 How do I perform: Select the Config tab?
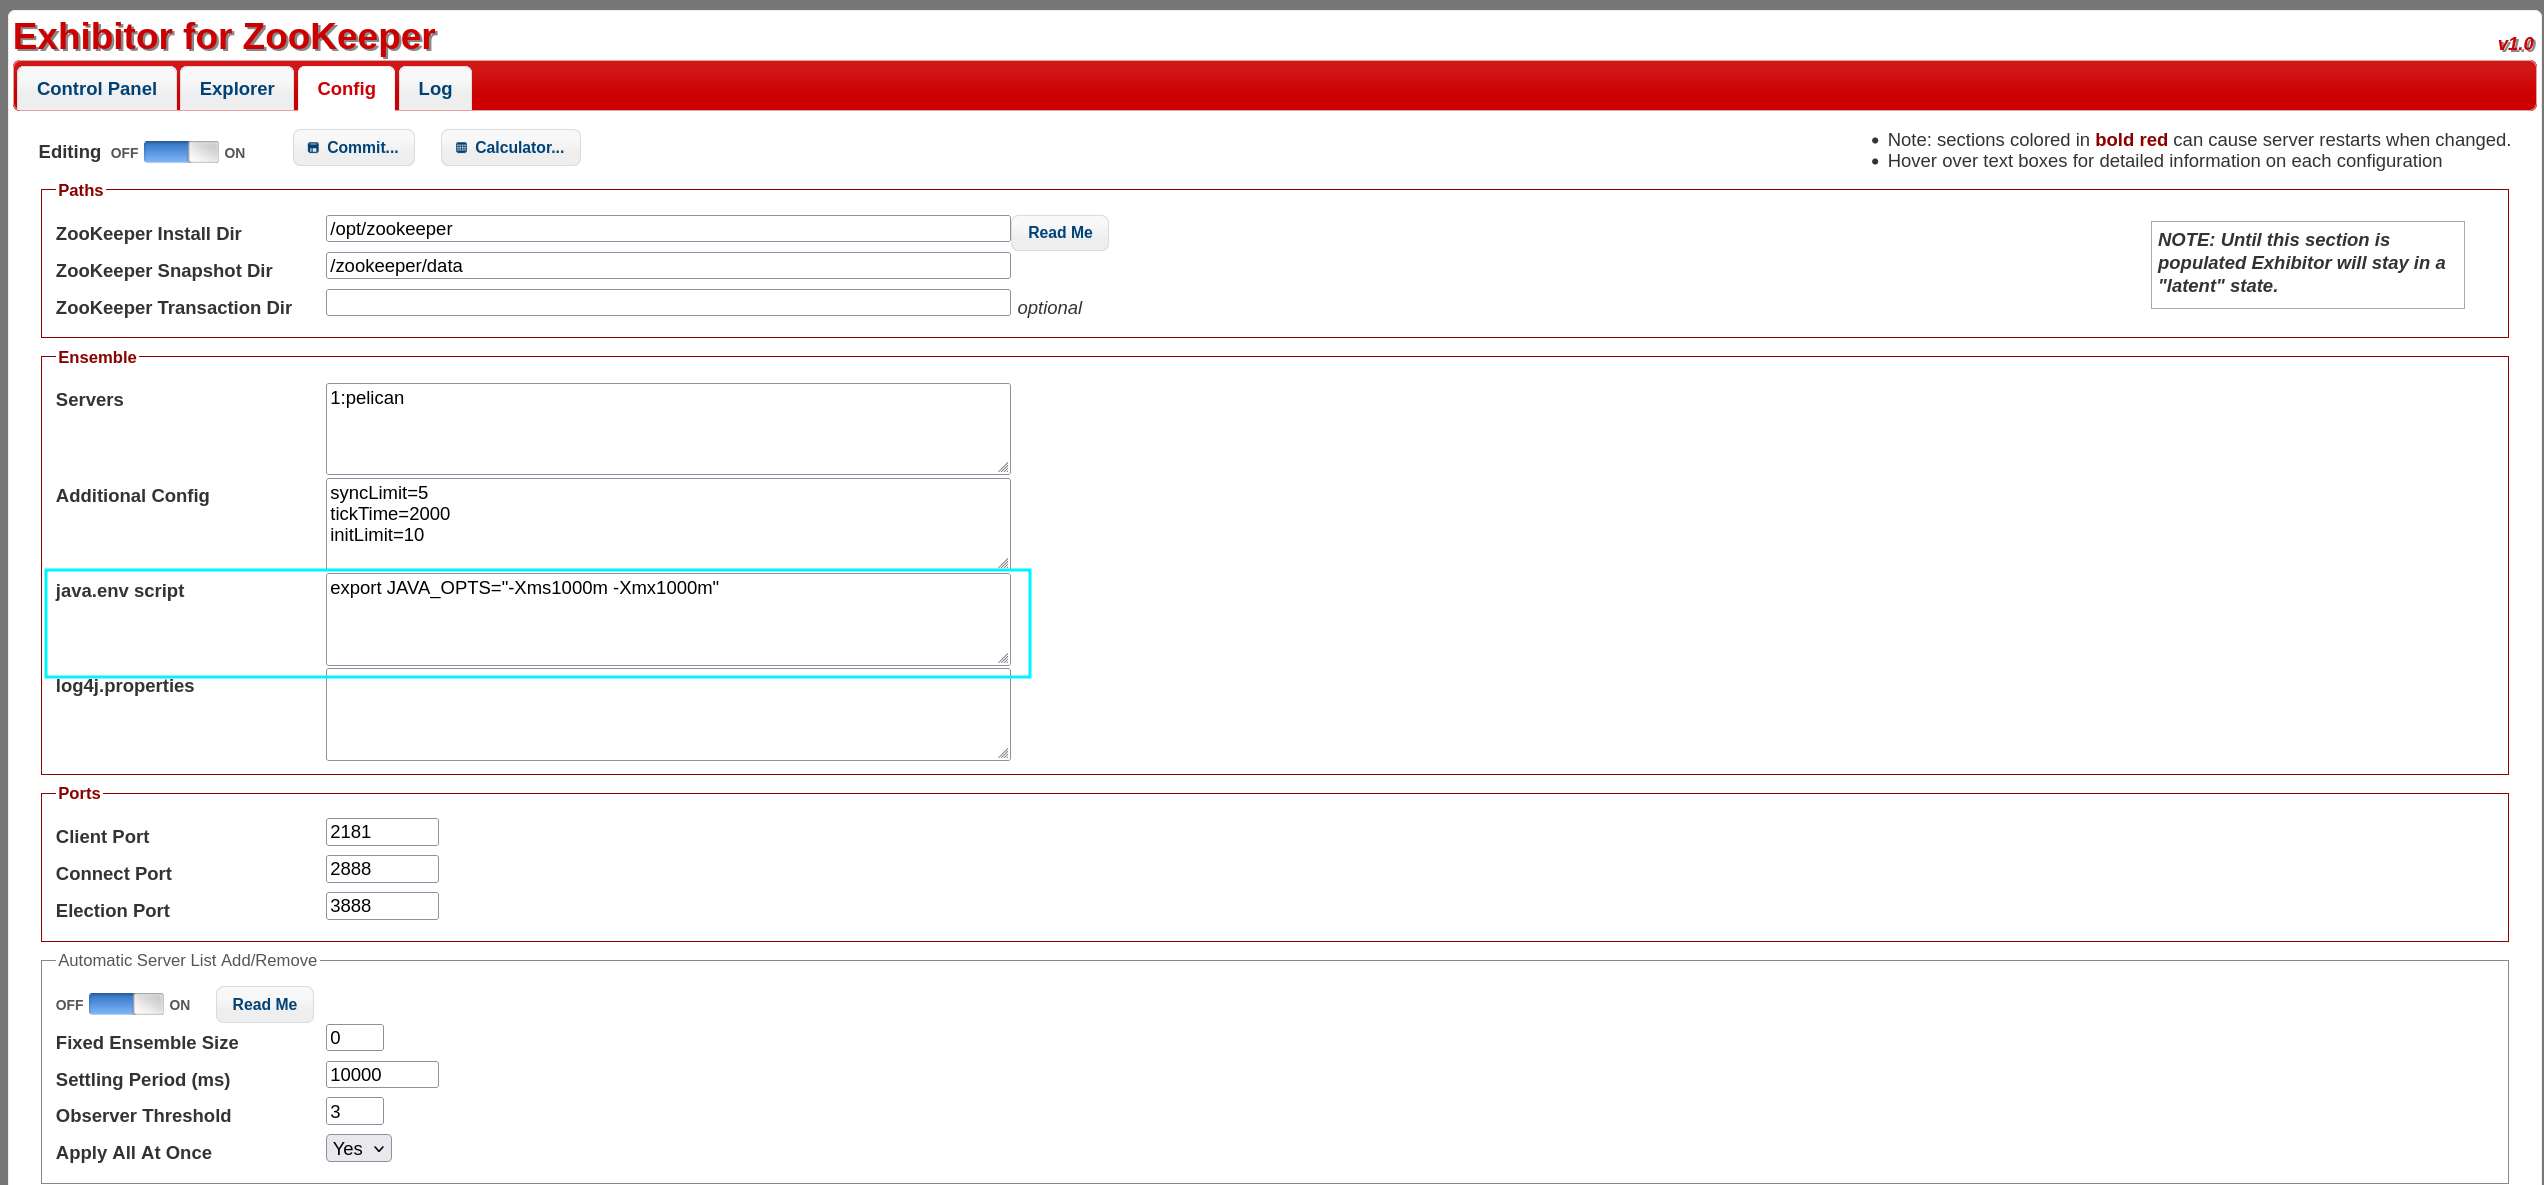(346, 89)
